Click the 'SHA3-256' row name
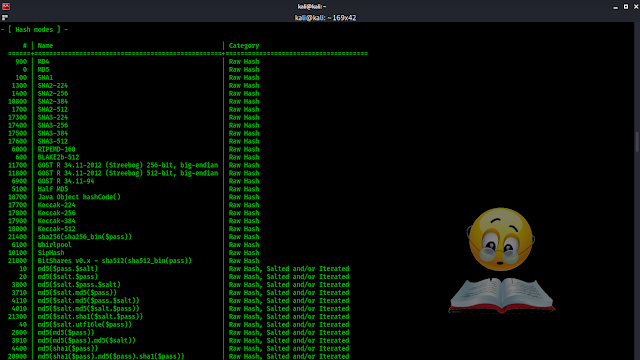This screenshot has width=640, height=360. pyautogui.click(x=53, y=125)
